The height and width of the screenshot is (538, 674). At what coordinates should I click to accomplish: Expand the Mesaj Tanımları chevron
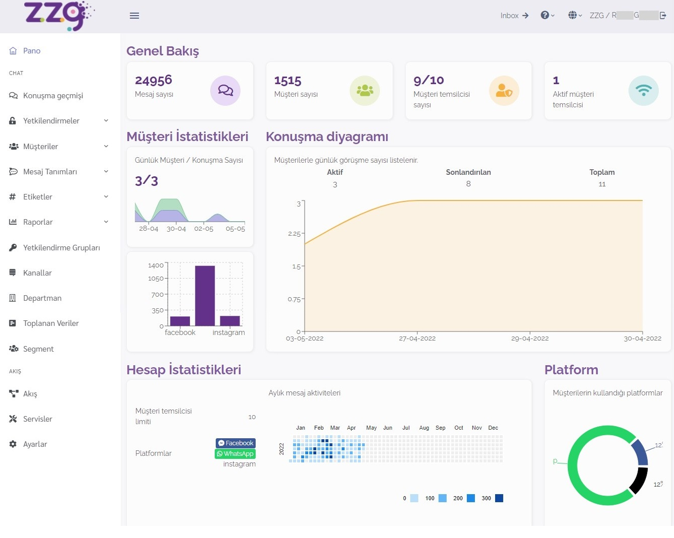click(x=106, y=171)
